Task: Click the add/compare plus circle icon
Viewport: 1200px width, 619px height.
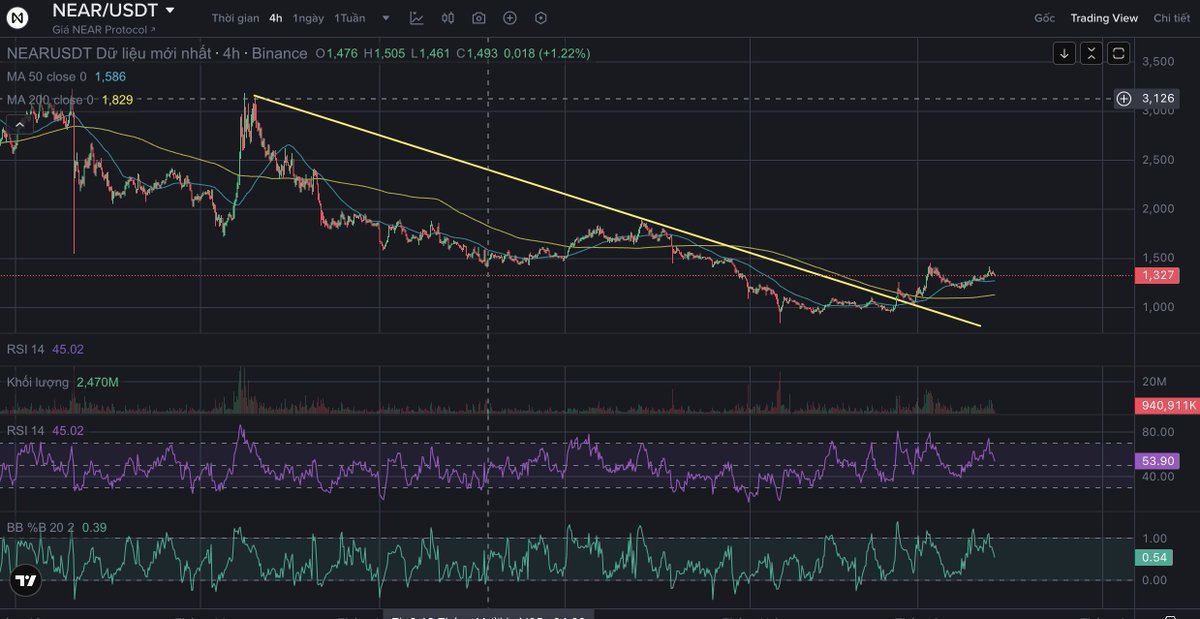Action: point(510,18)
